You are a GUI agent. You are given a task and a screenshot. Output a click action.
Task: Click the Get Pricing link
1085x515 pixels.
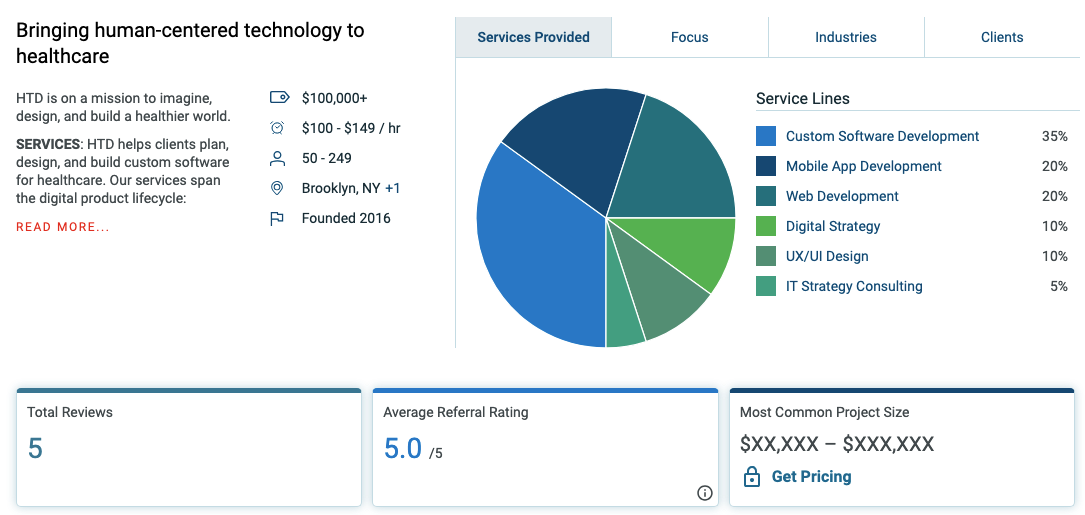pyautogui.click(x=812, y=476)
